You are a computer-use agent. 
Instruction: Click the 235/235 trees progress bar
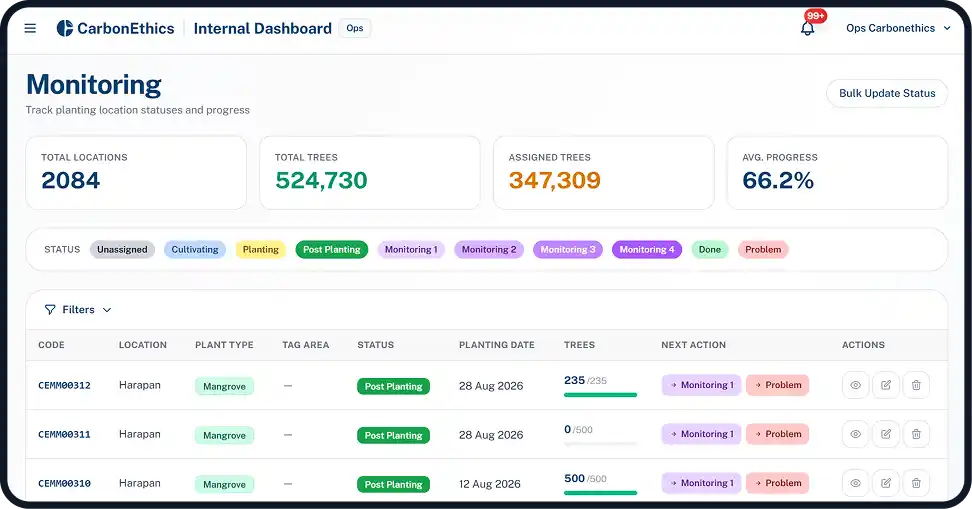(600, 395)
